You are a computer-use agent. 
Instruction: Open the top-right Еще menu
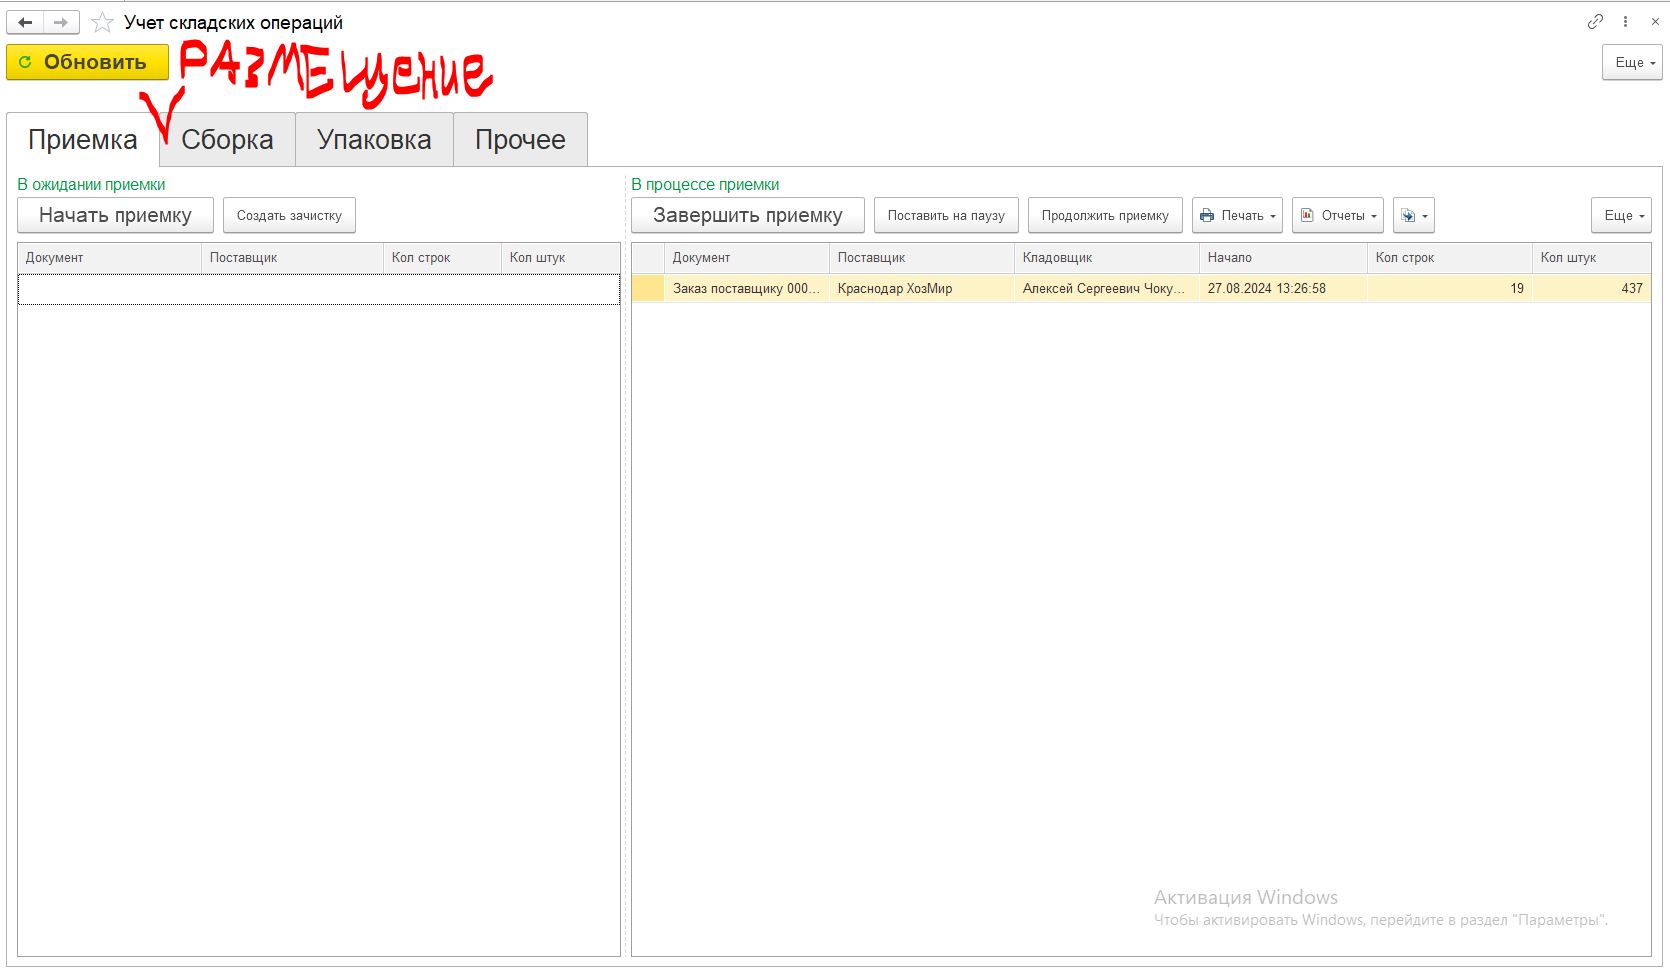click(x=1632, y=62)
